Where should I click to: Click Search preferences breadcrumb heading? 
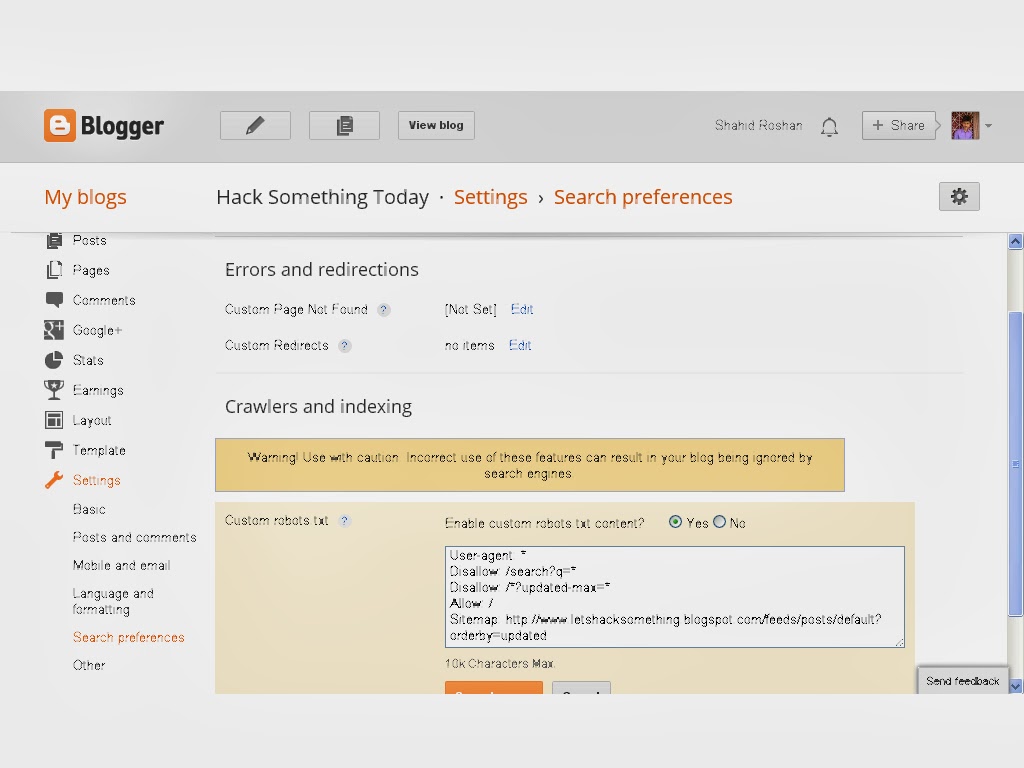click(x=643, y=197)
